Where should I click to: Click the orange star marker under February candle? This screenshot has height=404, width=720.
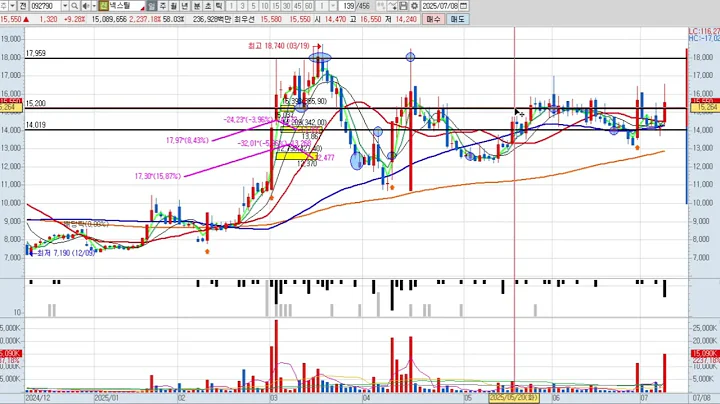tap(207, 252)
